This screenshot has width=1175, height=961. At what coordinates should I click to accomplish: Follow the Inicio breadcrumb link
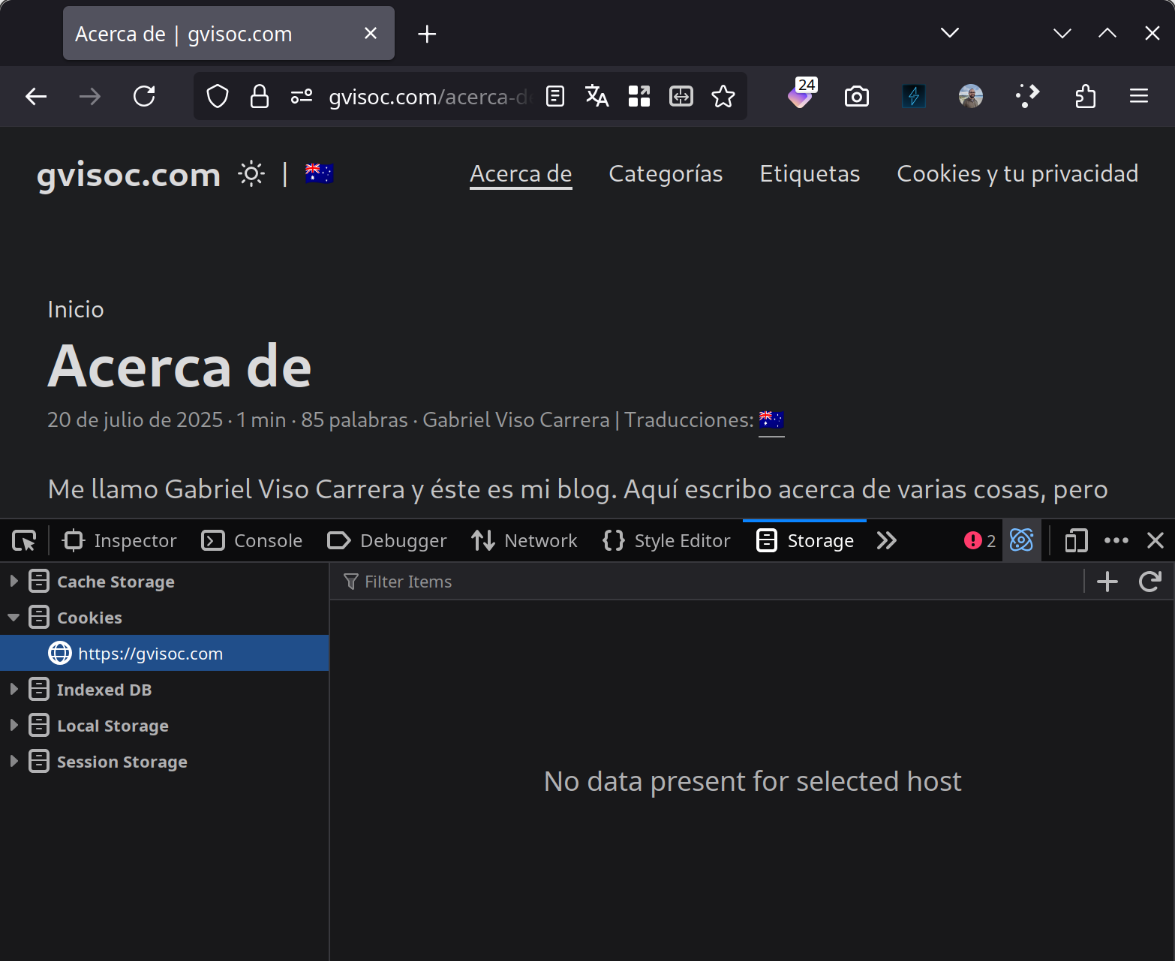(x=76, y=310)
